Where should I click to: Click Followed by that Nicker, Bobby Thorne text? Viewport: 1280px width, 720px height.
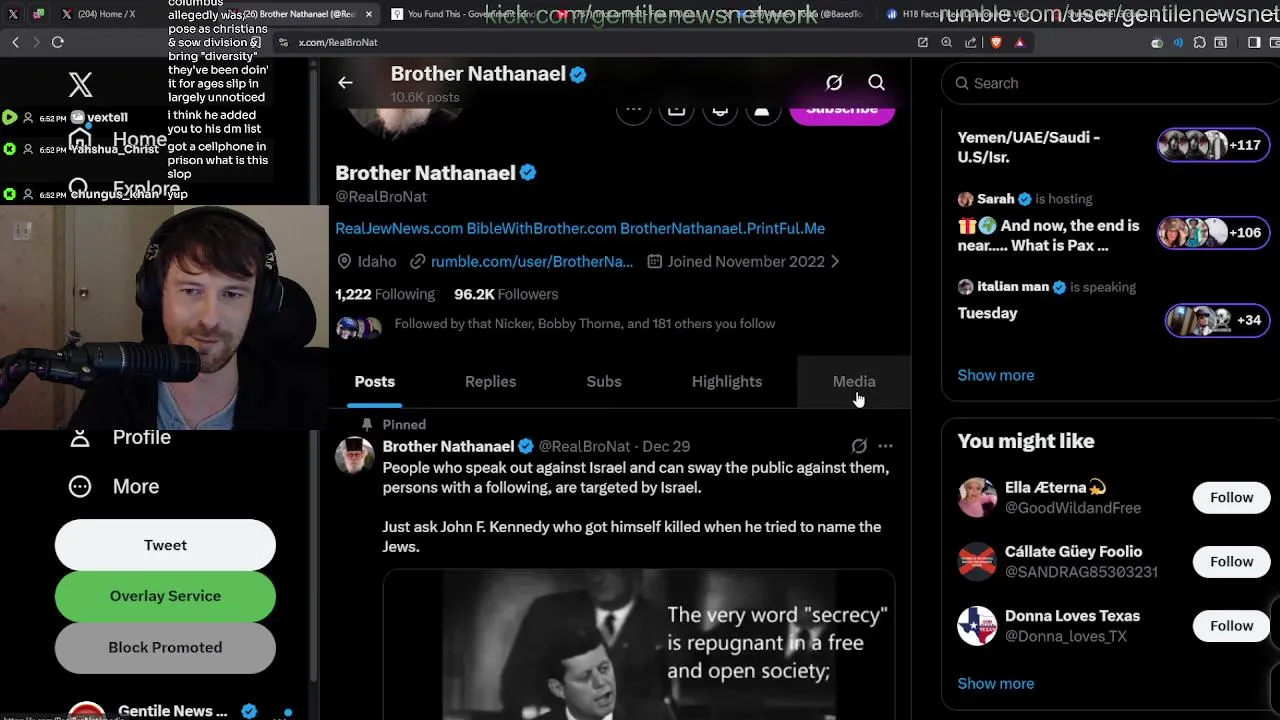click(x=585, y=324)
